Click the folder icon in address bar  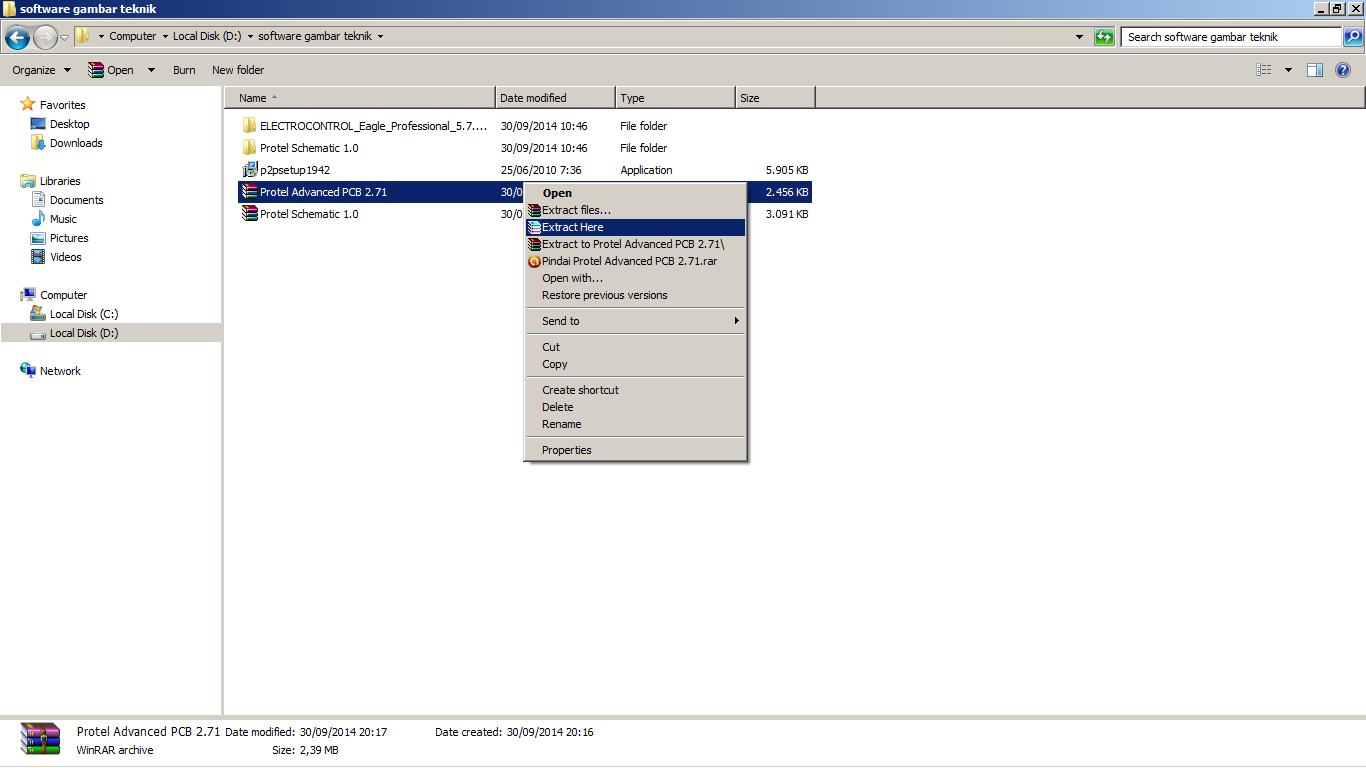(83, 36)
